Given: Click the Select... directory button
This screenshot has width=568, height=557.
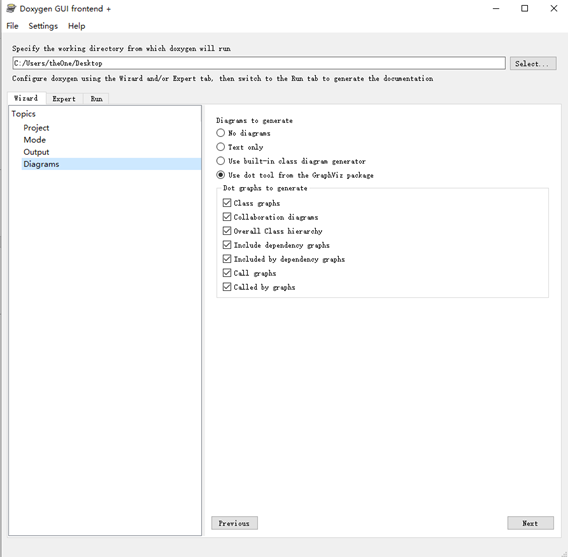Looking at the screenshot, I should (533, 63).
